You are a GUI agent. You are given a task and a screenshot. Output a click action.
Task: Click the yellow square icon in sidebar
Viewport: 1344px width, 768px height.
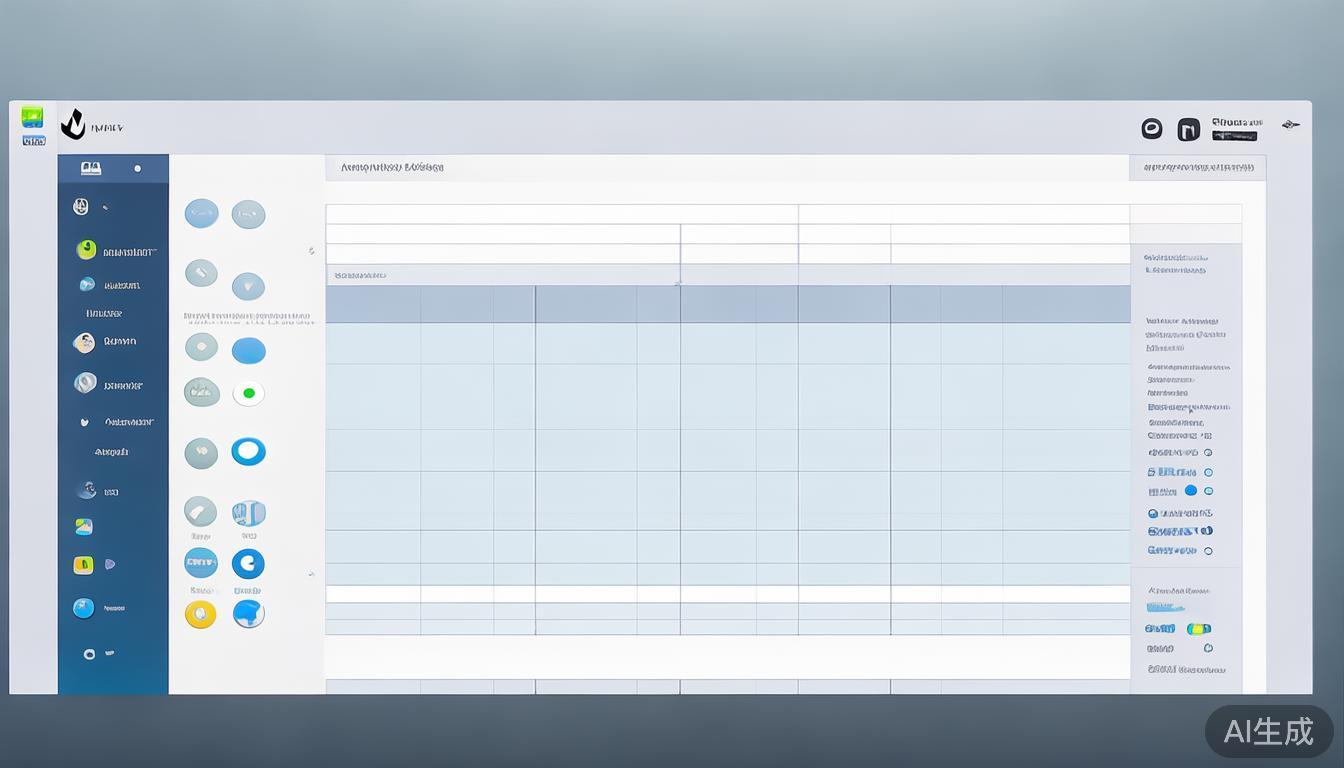[83, 565]
